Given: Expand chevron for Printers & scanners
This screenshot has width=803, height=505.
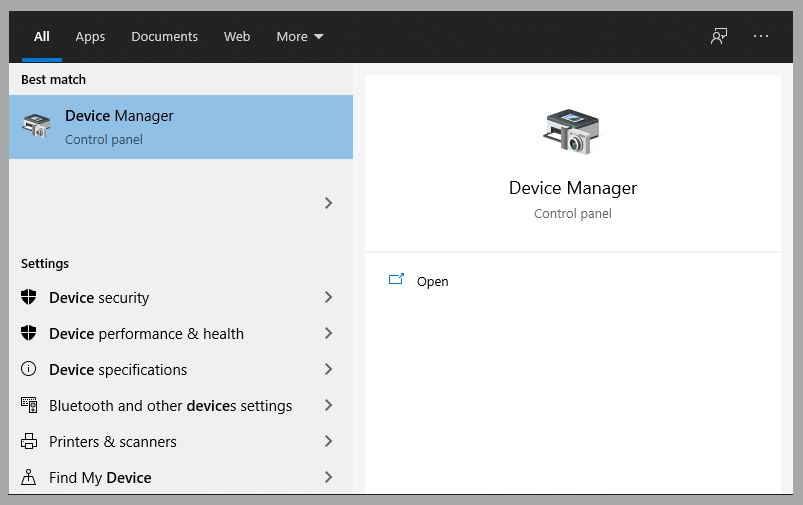Looking at the screenshot, I should (329, 441).
